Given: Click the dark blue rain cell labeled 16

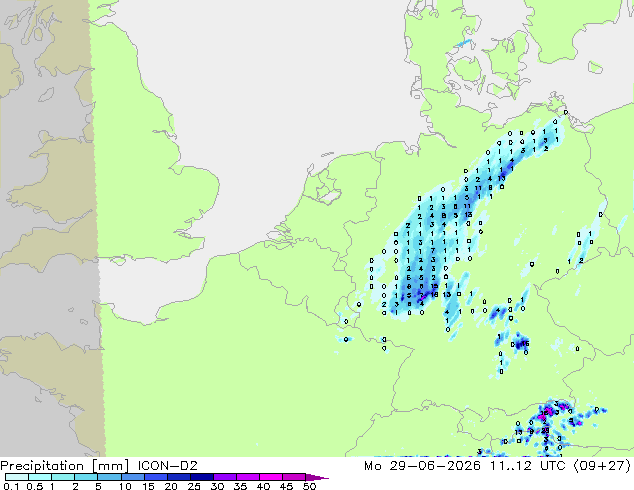Looking at the screenshot, I should [520, 343].
